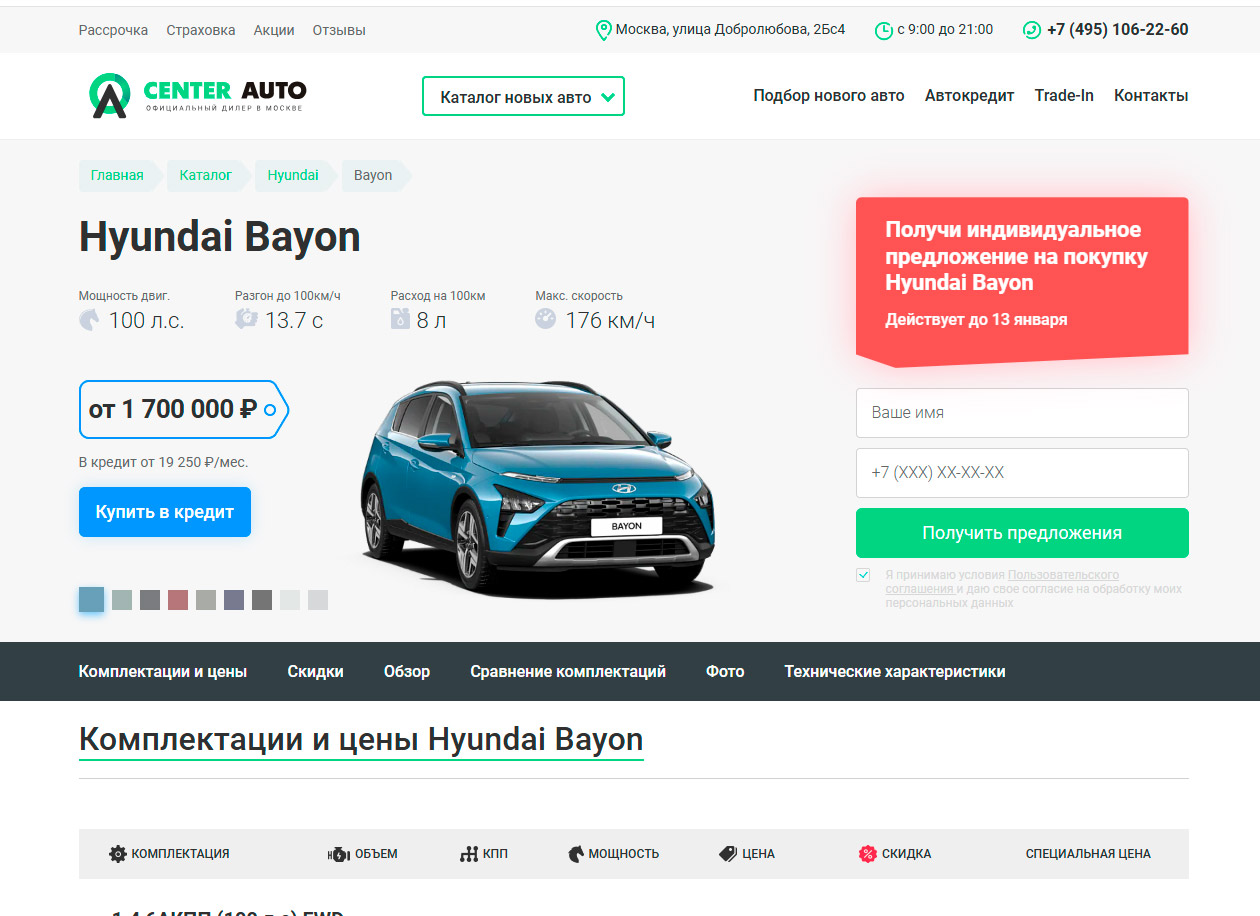Screen dimensions: 1260x916
Task: Click the engine icon in the Объем column
Action: [x=338, y=854]
